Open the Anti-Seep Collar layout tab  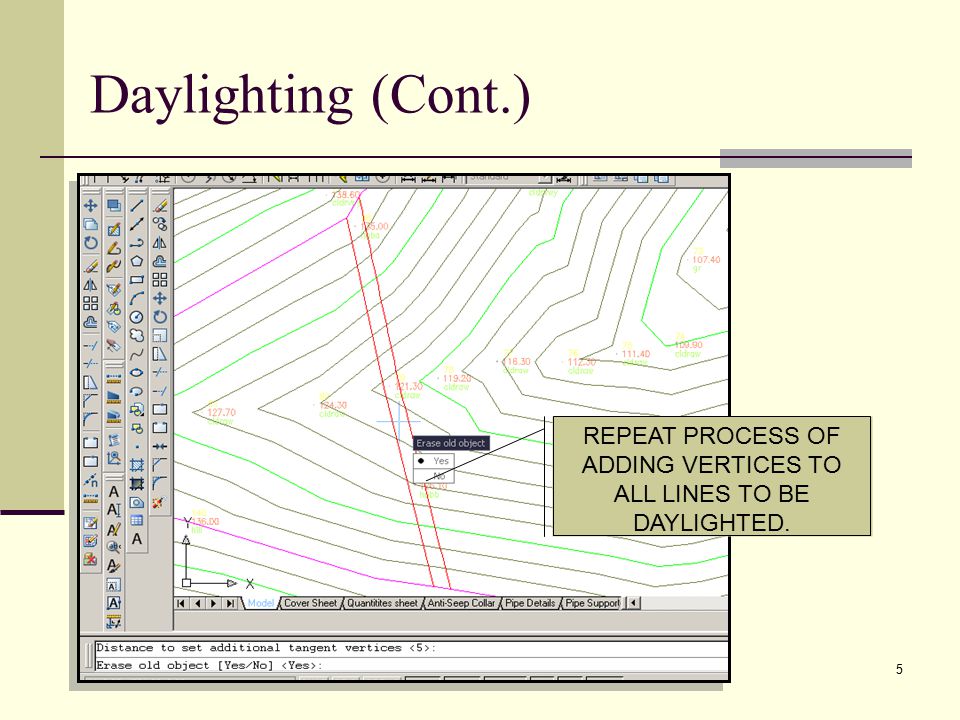pyautogui.click(x=461, y=603)
